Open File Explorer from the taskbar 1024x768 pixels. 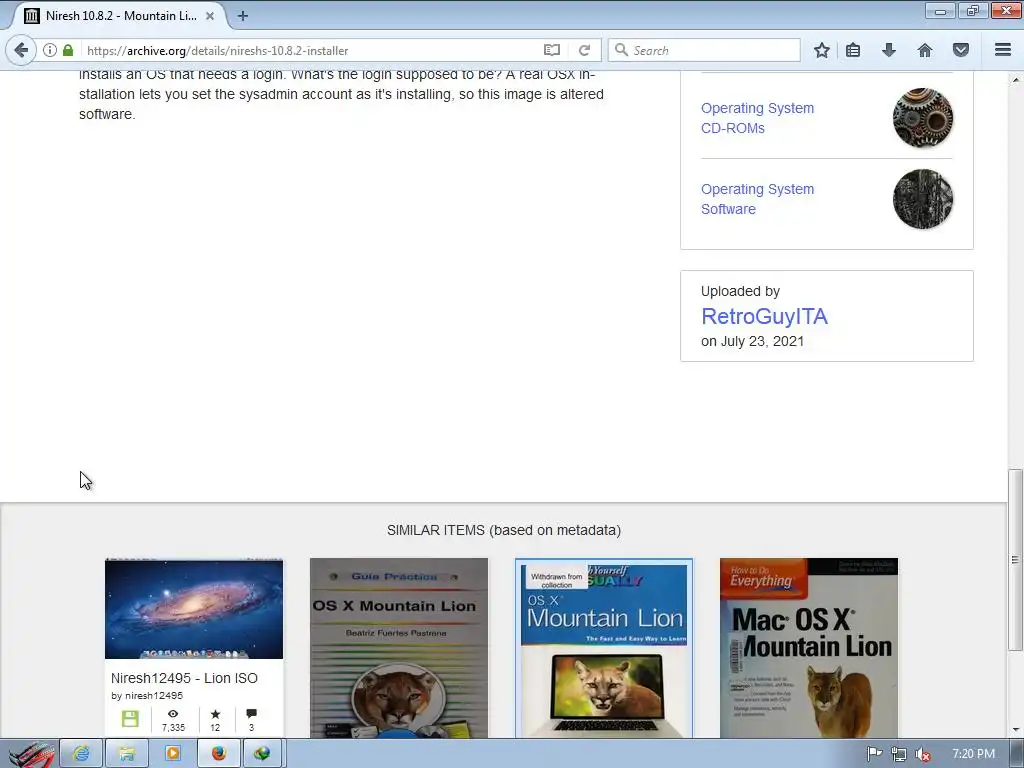(x=127, y=754)
